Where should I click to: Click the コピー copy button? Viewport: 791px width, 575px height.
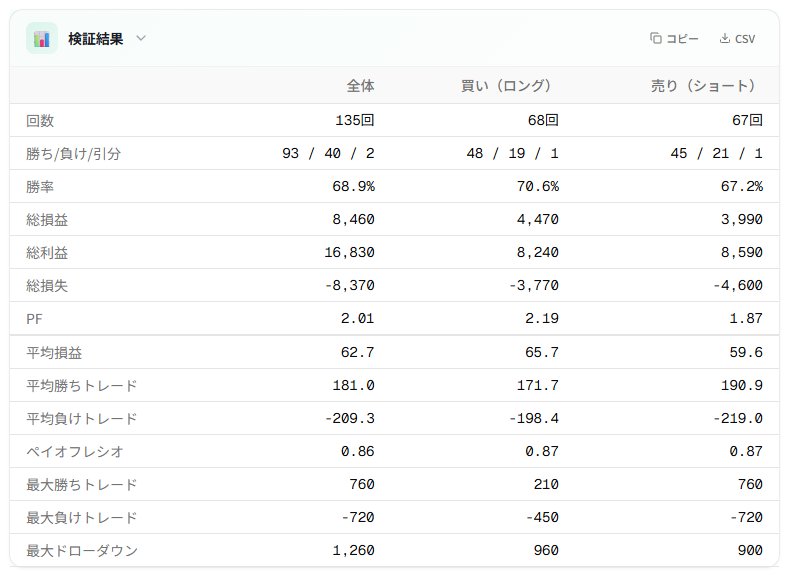(x=674, y=39)
